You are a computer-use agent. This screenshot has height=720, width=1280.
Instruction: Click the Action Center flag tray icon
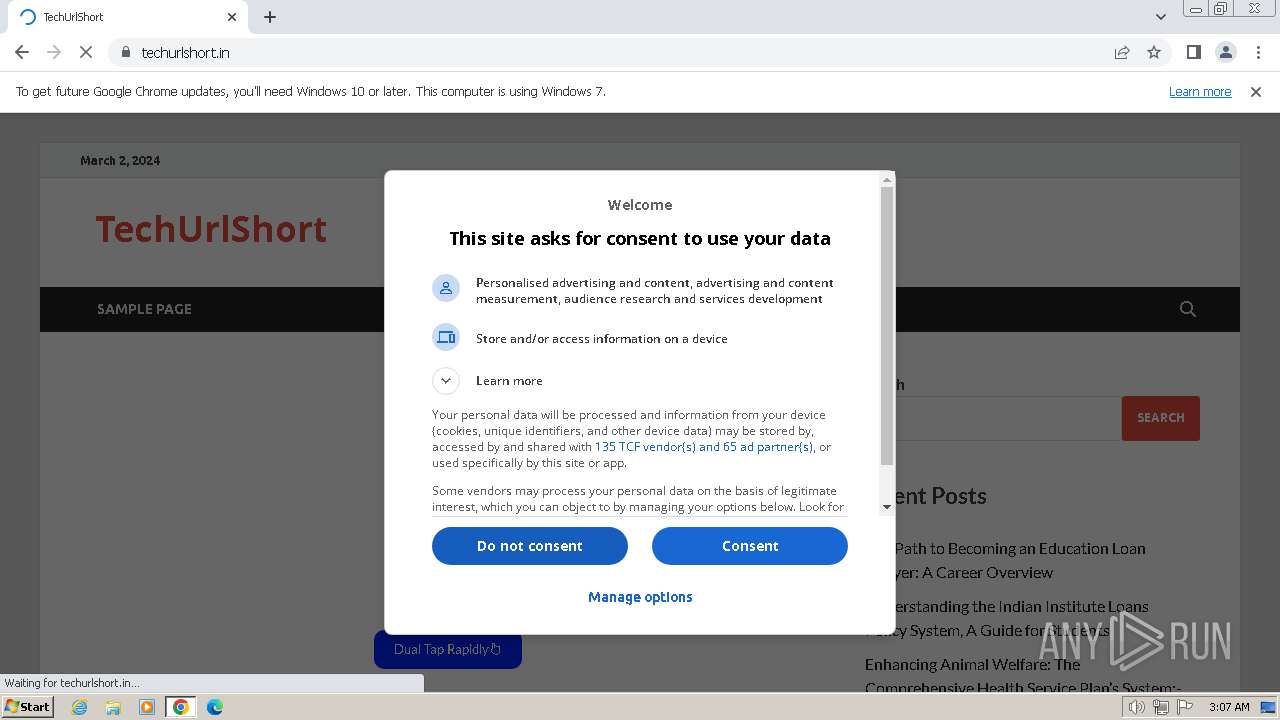1184,707
